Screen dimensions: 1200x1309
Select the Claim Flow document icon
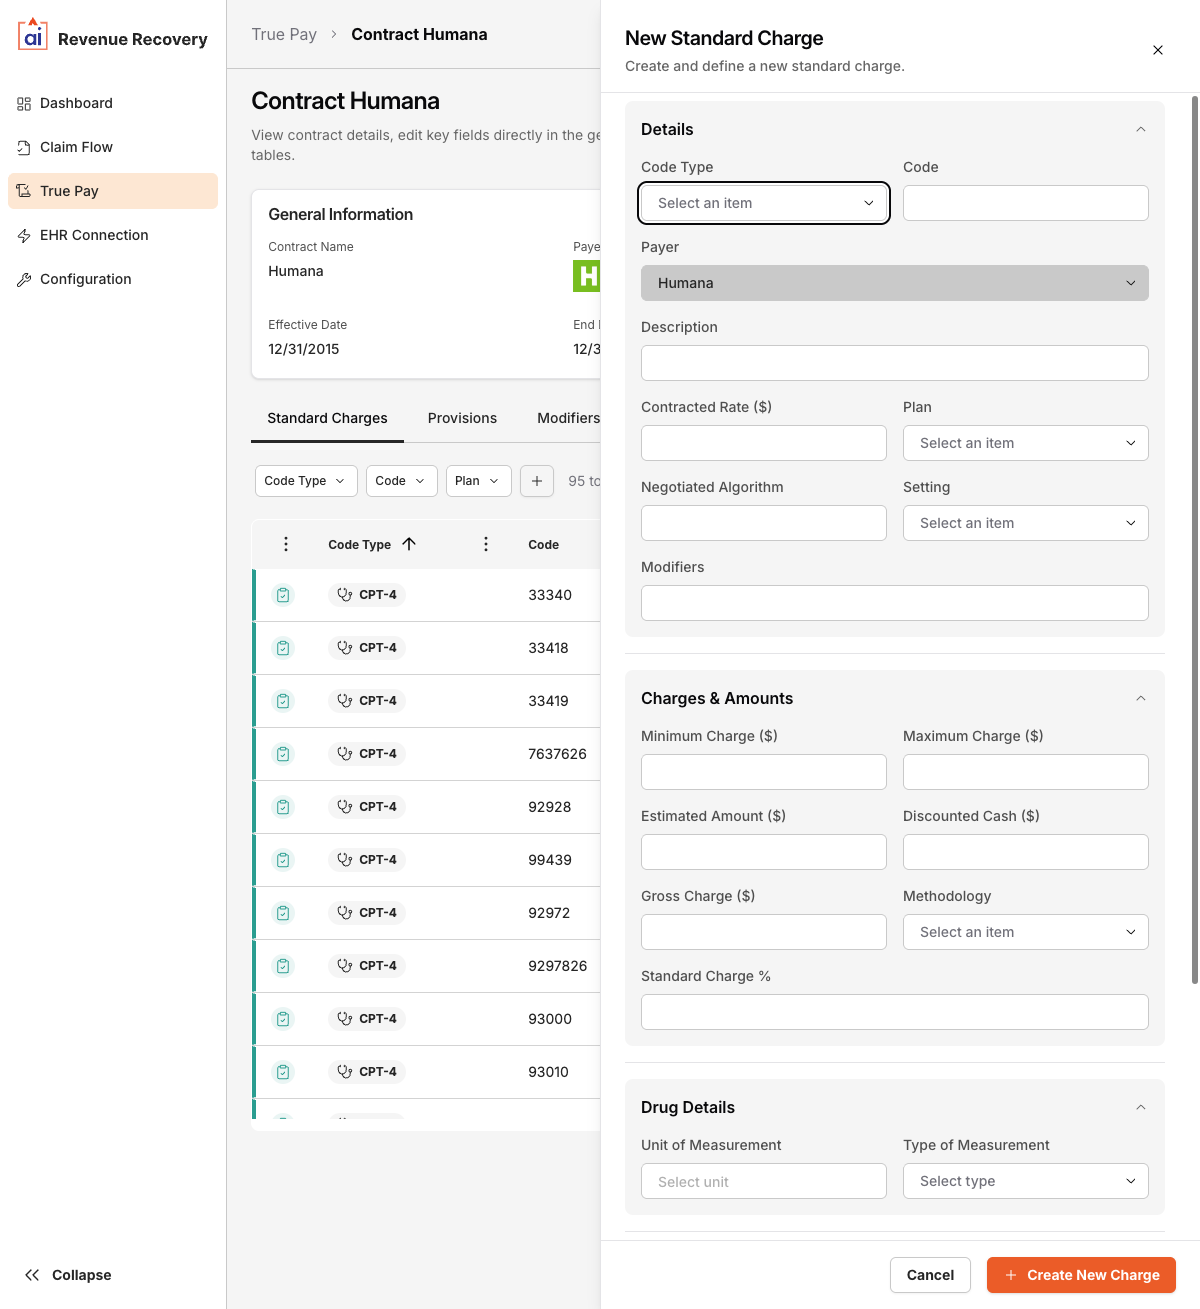tap(23, 147)
